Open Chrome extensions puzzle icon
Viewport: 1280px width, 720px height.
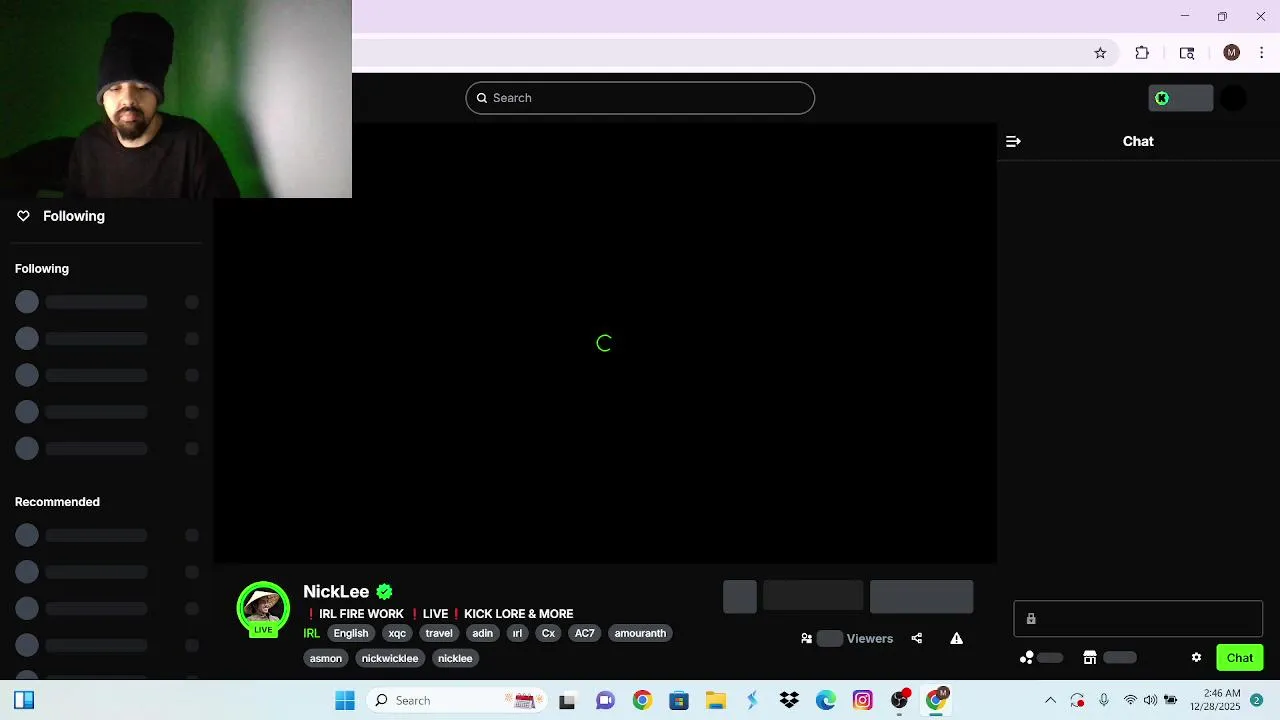1142,53
